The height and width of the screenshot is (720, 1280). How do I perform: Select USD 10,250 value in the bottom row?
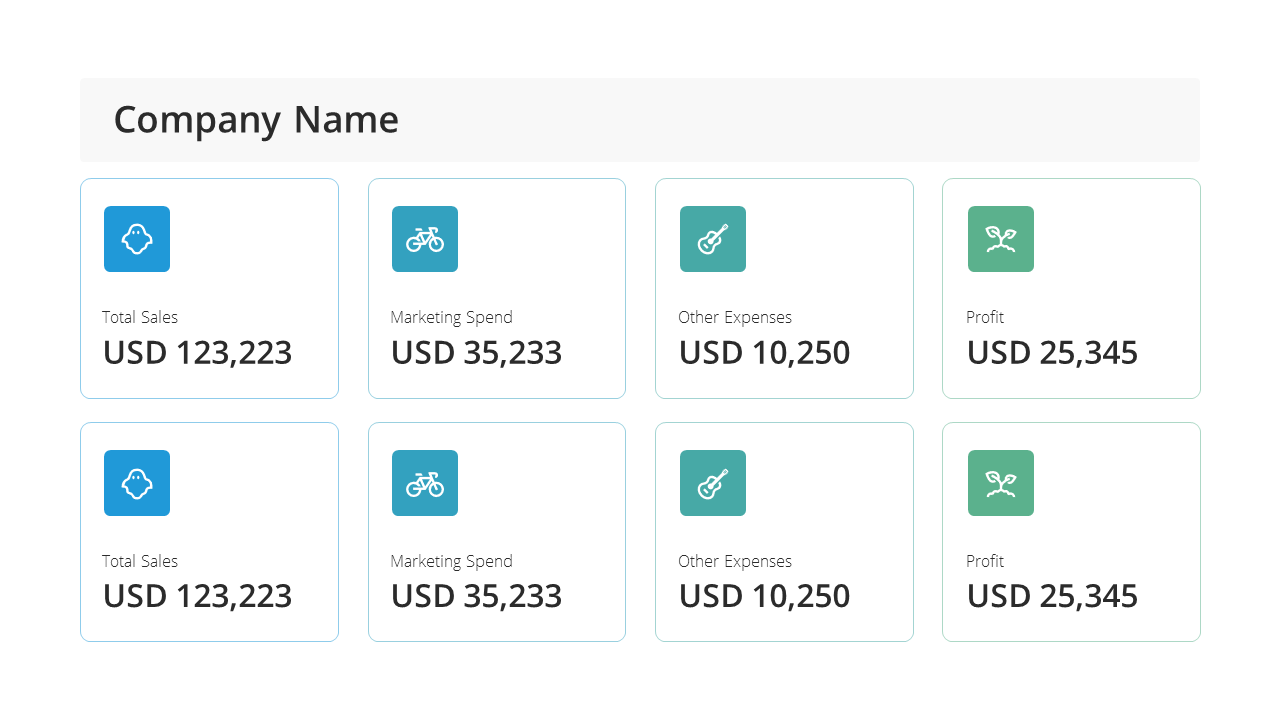click(764, 597)
